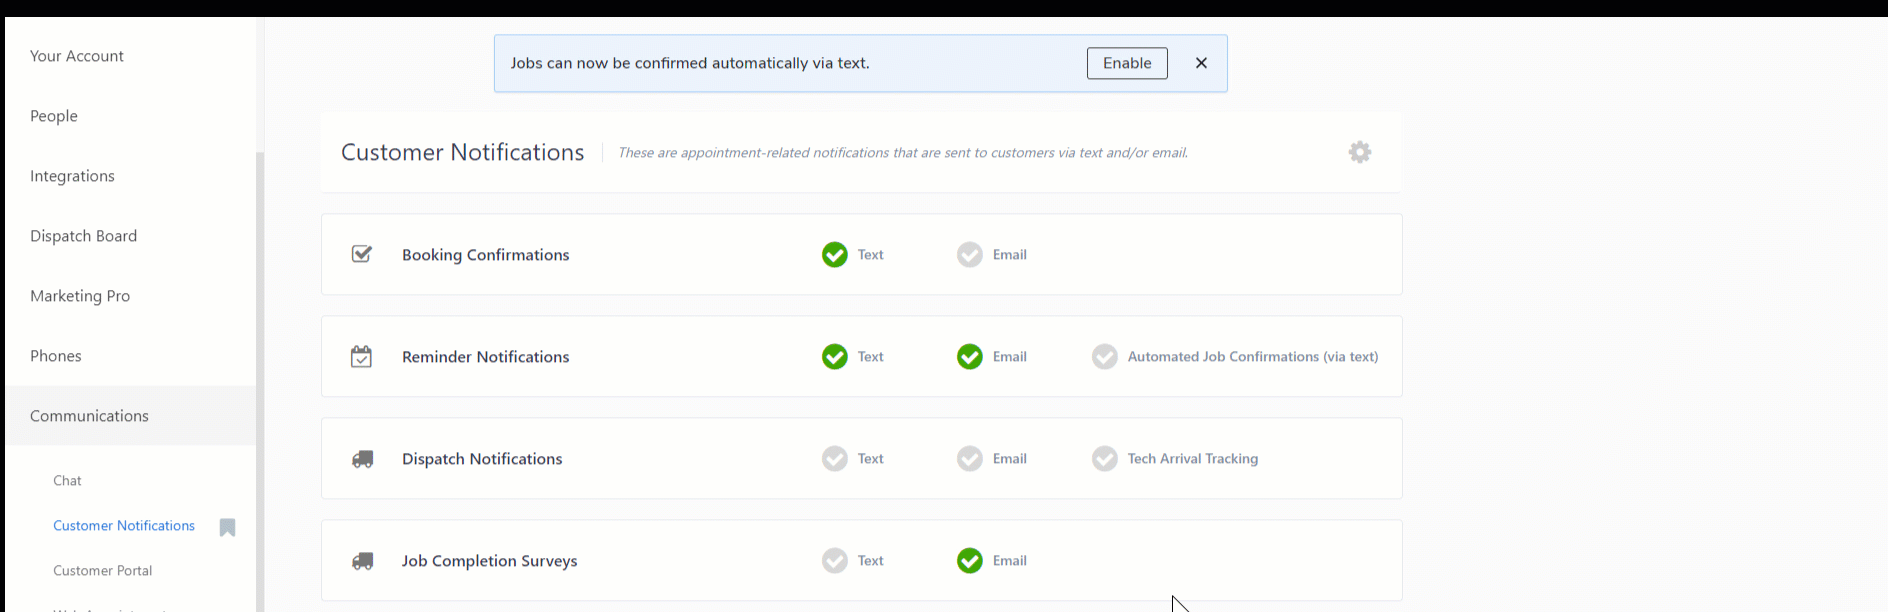Viewport: 1888px width, 612px height.
Task: Open Customer Notifications settings gear
Action: click(1359, 152)
